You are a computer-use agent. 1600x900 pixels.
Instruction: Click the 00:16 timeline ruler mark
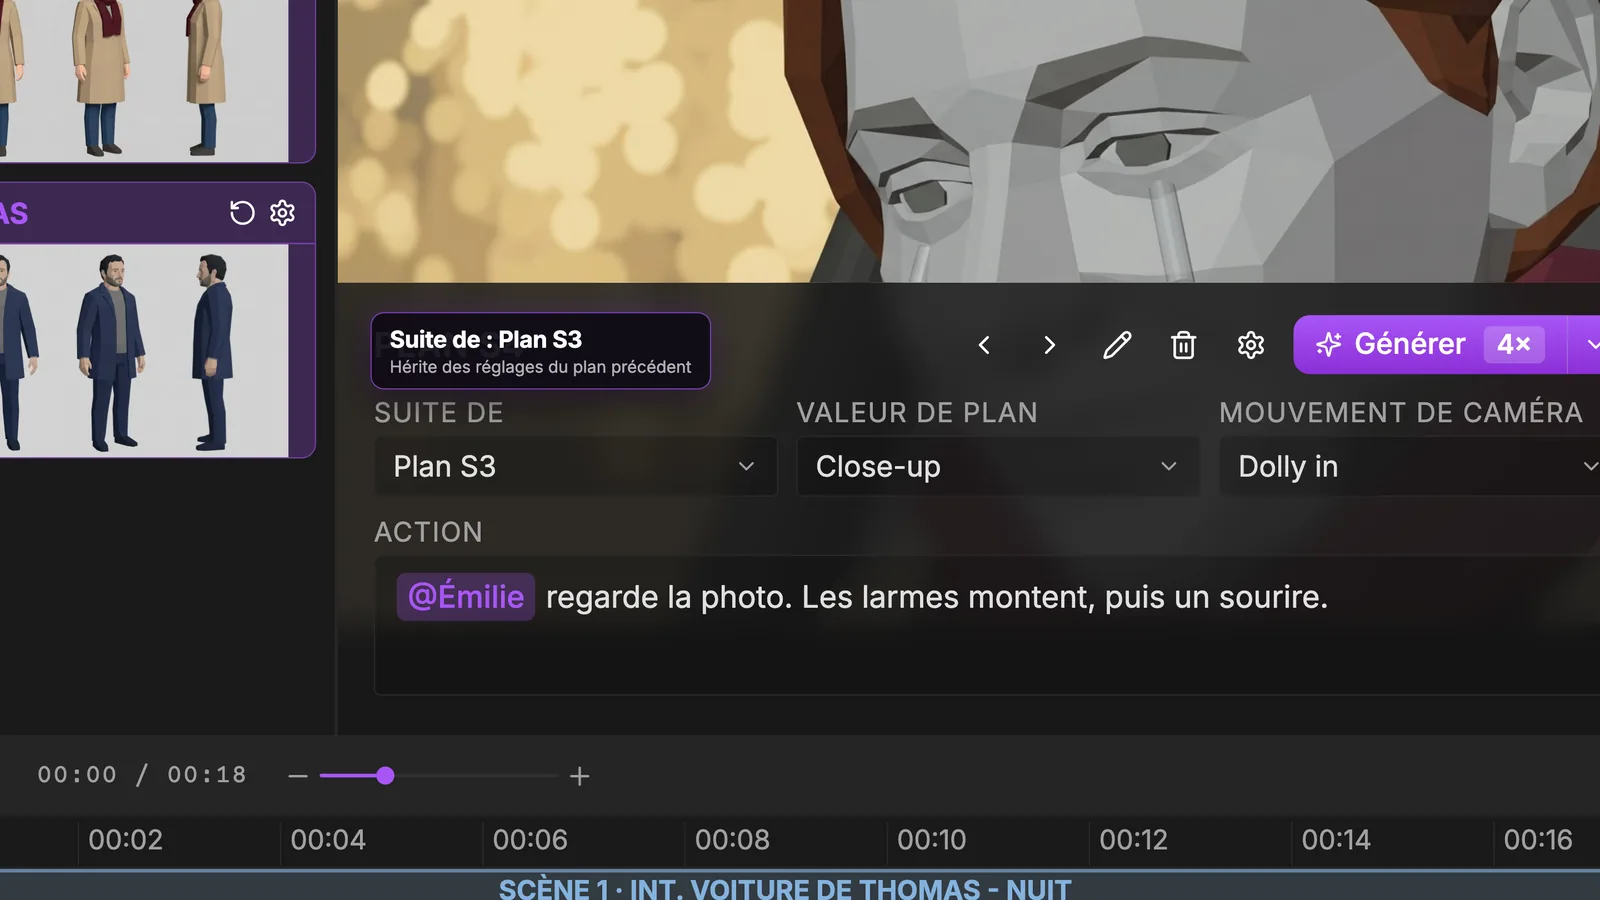point(1538,840)
